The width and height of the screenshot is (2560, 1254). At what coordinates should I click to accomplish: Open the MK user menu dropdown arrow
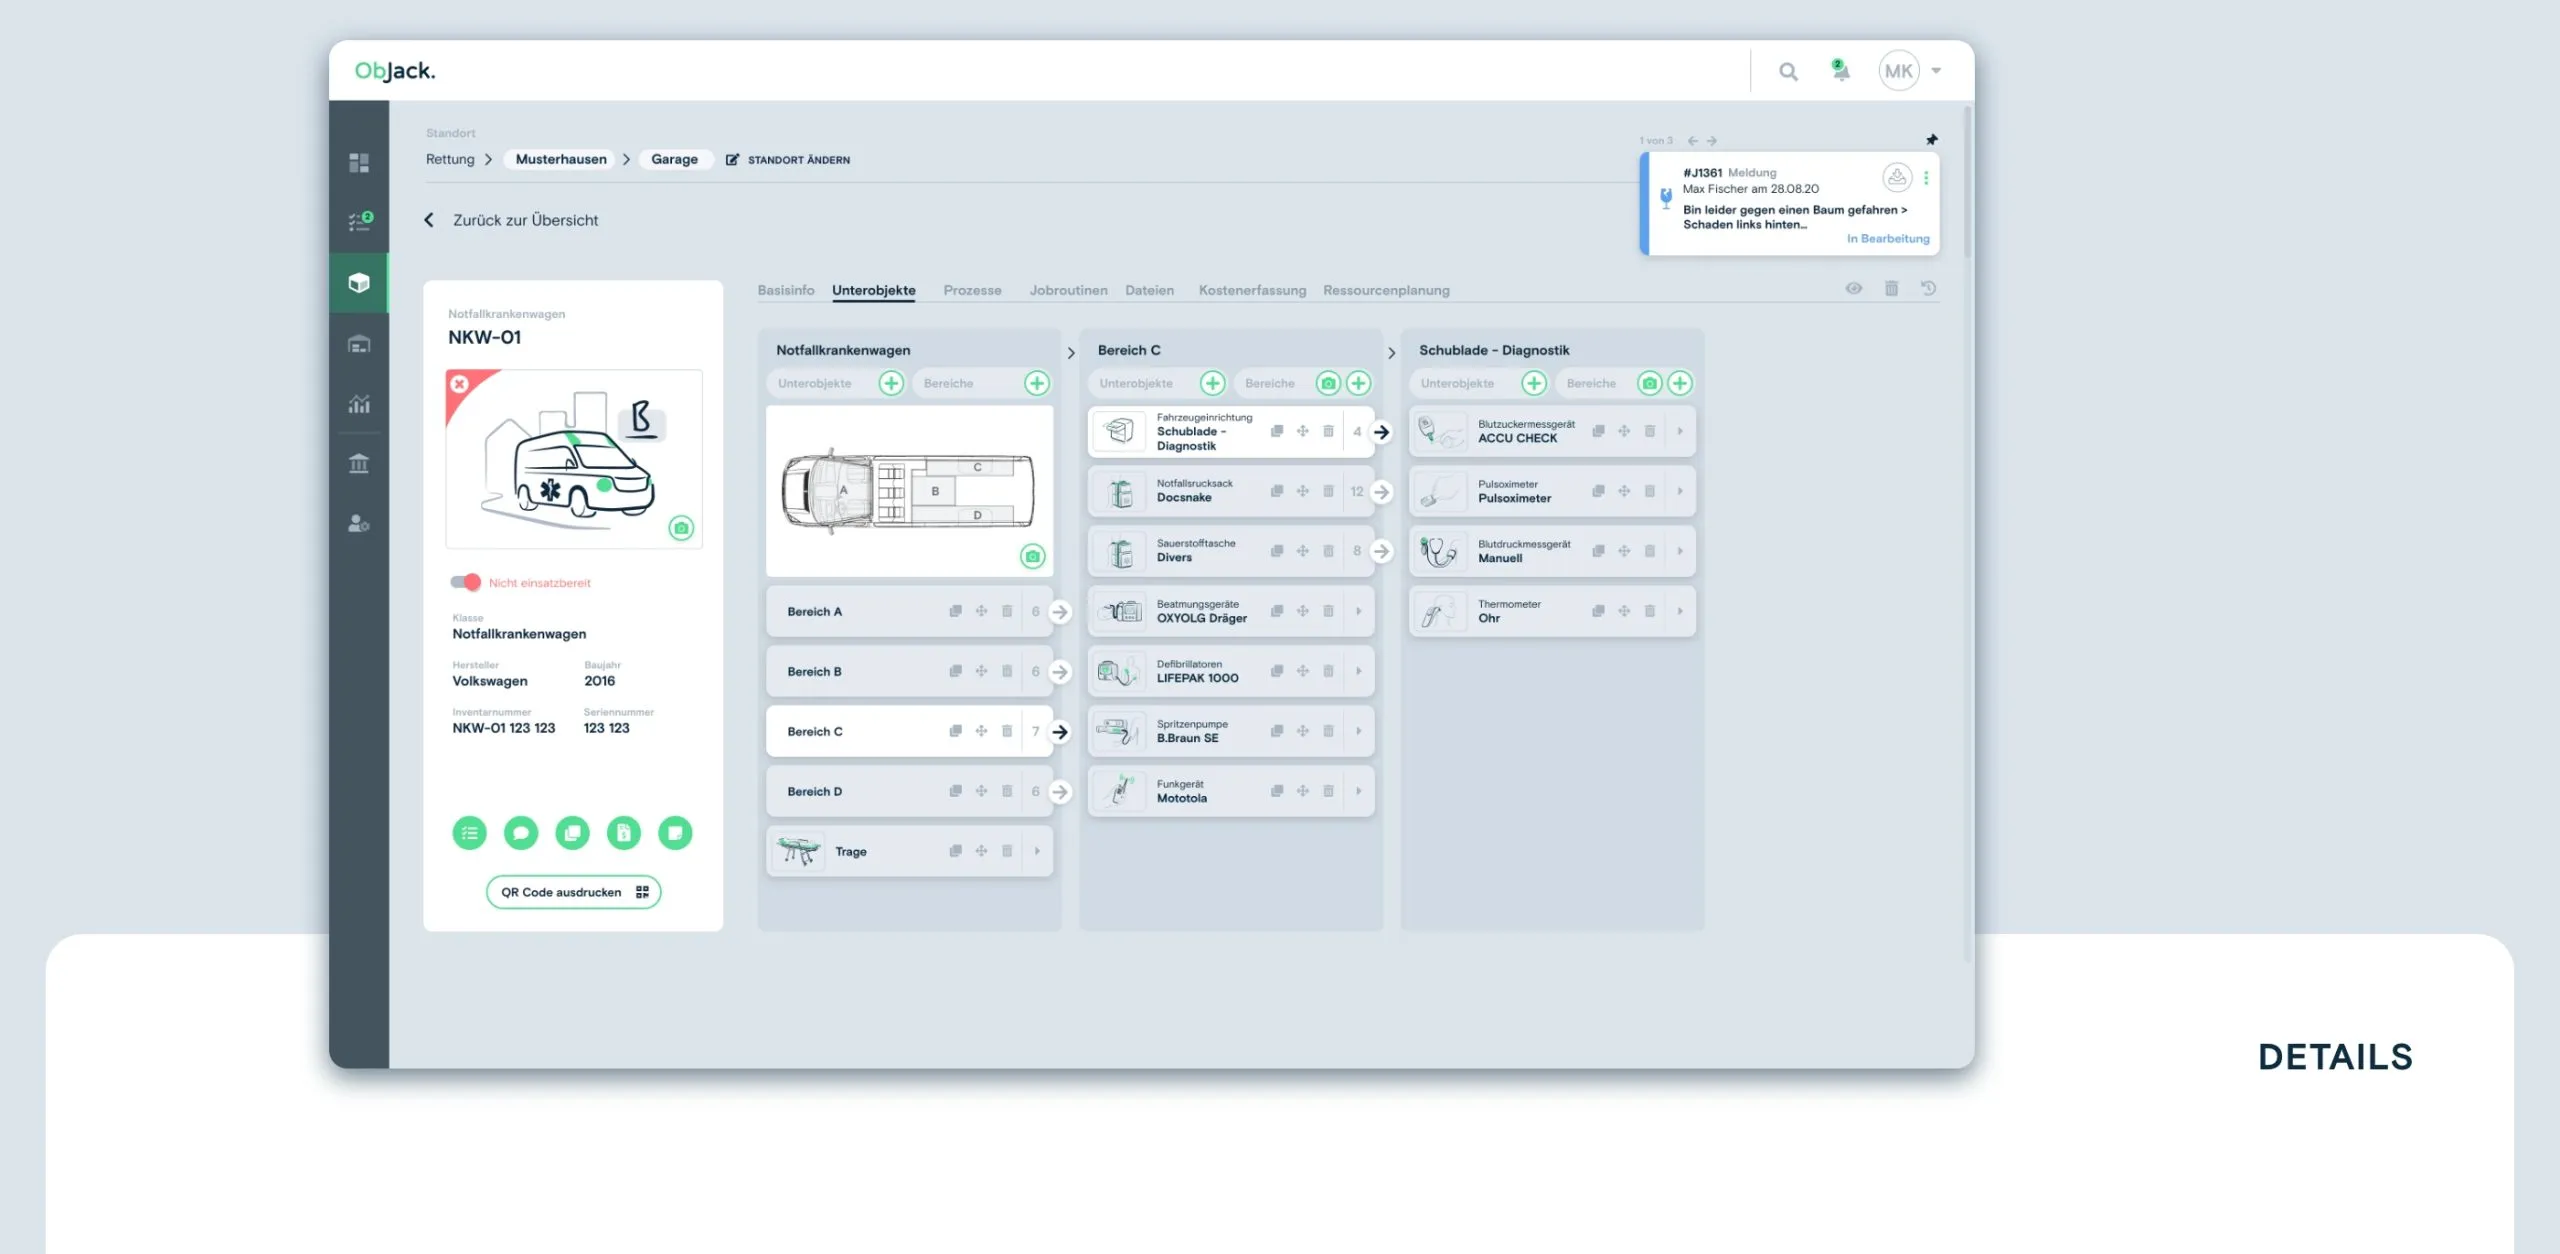tap(1936, 71)
